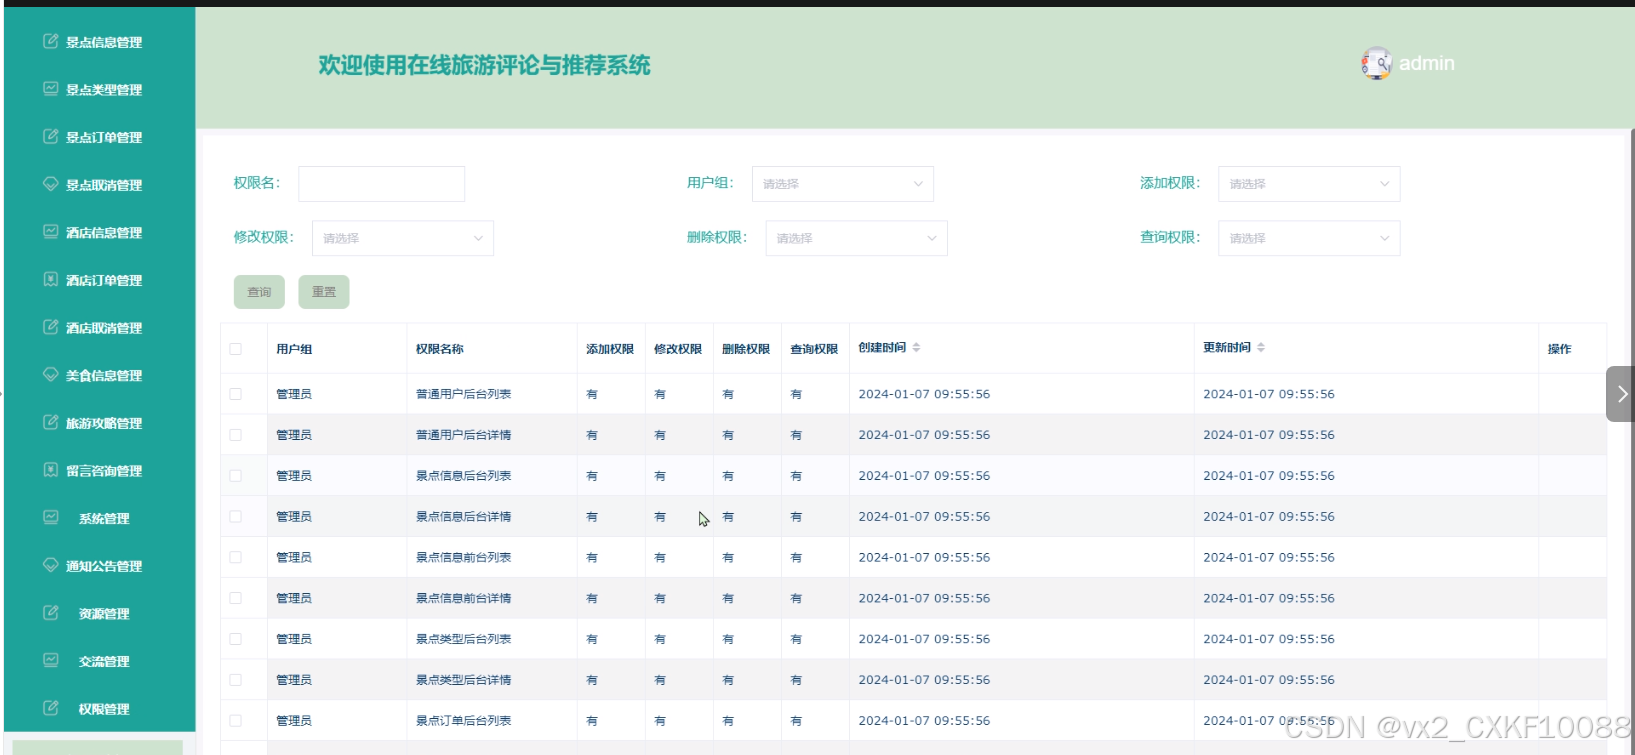Click the icon beside 酒店信息管理
The height and width of the screenshot is (755, 1635).
pos(51,232)
